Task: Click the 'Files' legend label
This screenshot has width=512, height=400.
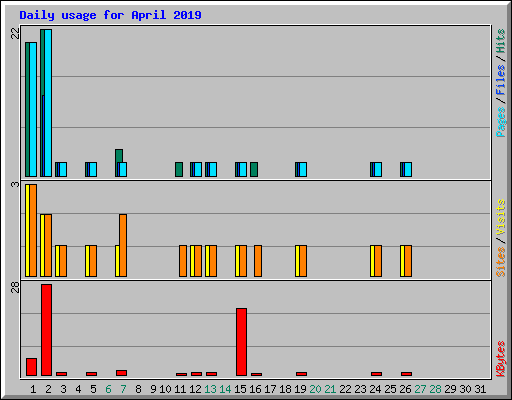Action: (x=501, y=80)
